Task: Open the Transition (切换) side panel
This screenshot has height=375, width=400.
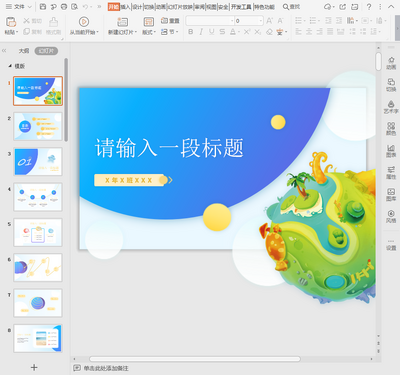Action: (391, 85)
